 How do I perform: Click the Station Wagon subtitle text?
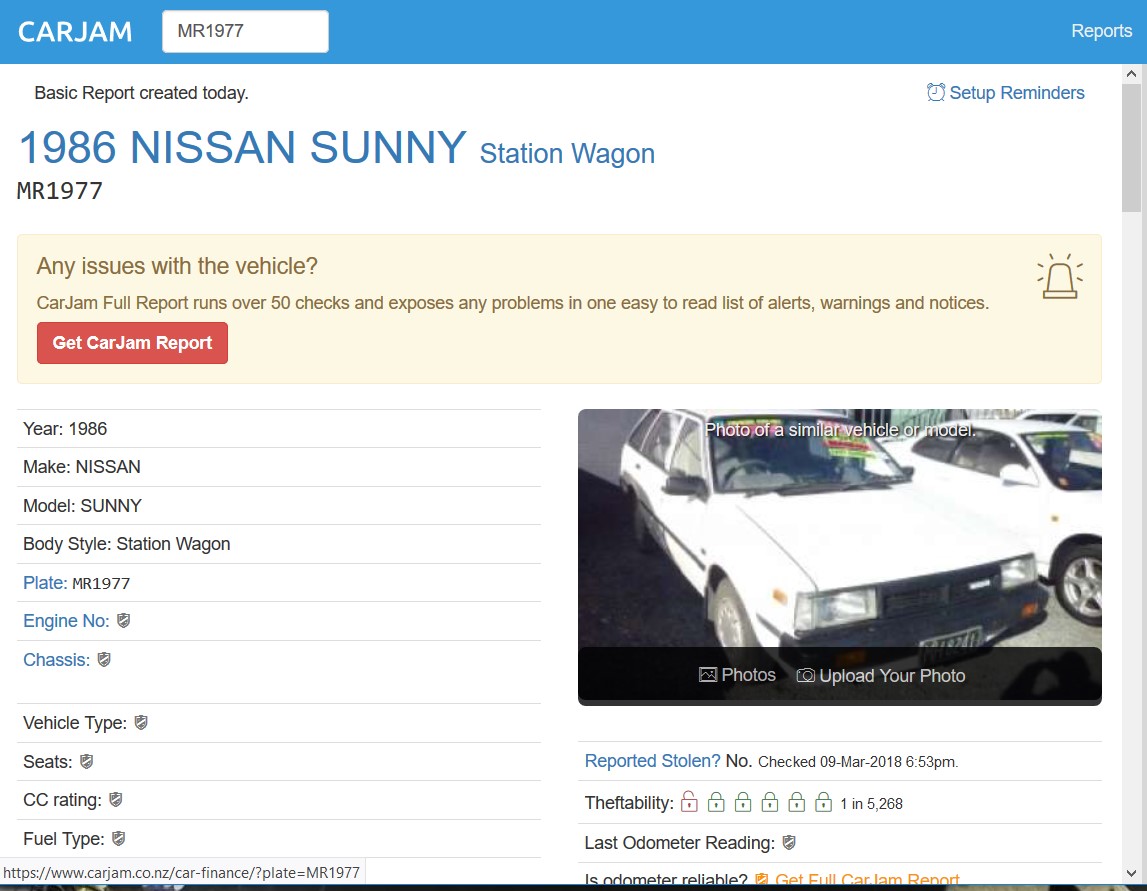pyautogui.click(x=567, y=154)
